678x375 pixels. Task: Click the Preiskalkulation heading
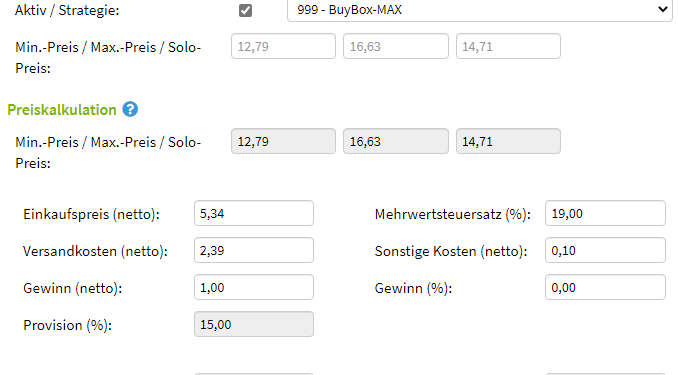pos(62,110)
